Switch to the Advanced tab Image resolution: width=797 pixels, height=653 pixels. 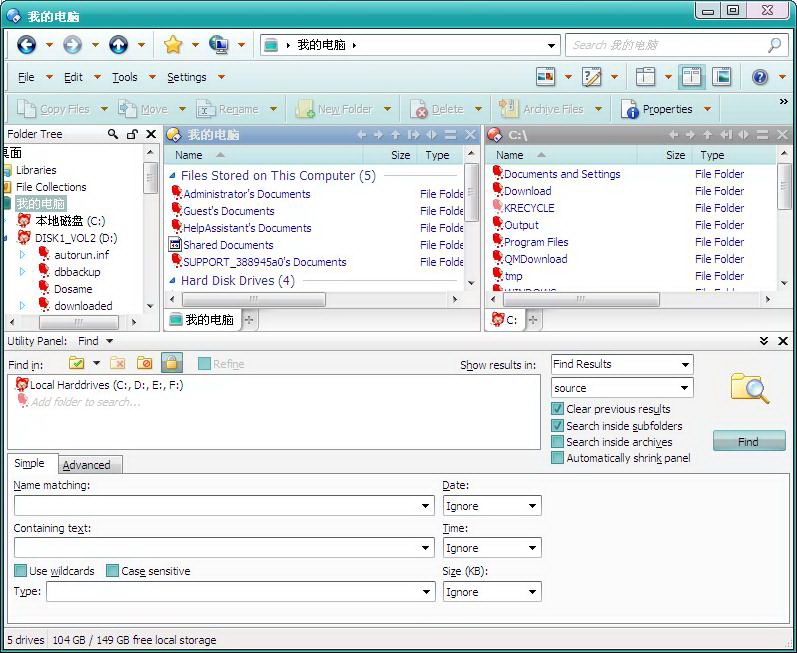pyautogui.click(x=87, y=465)
